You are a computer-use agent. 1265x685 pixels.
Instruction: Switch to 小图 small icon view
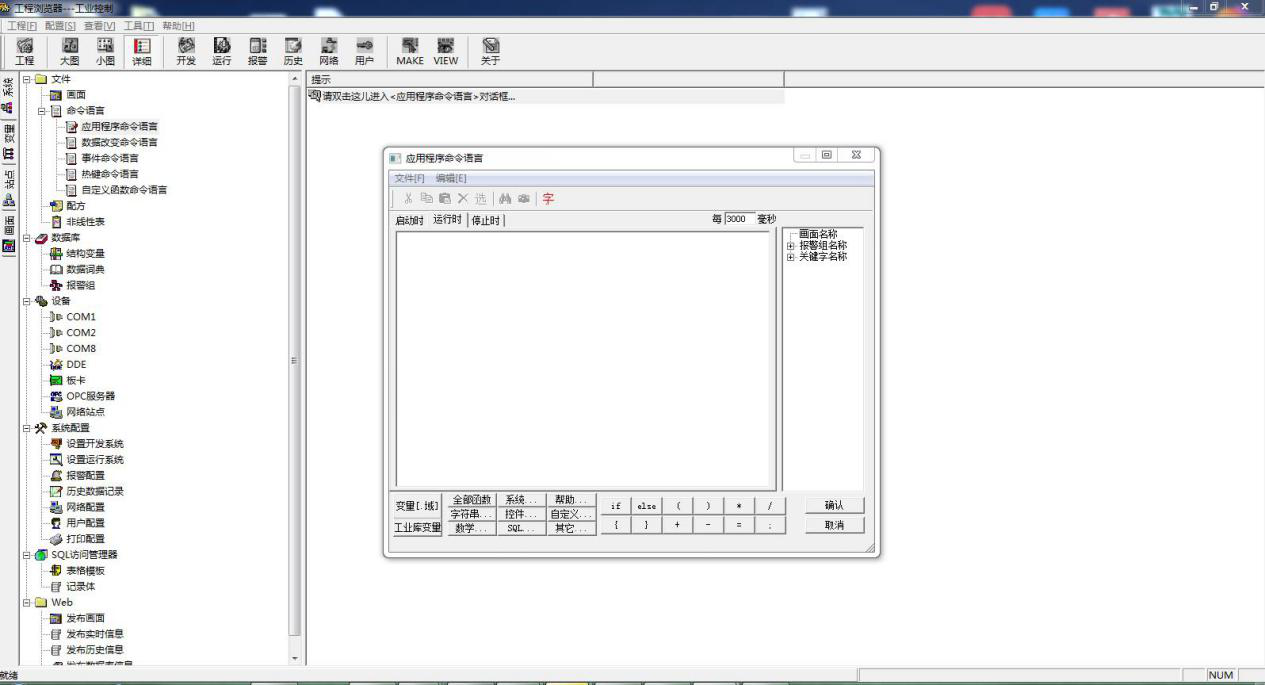pos(105,51)
